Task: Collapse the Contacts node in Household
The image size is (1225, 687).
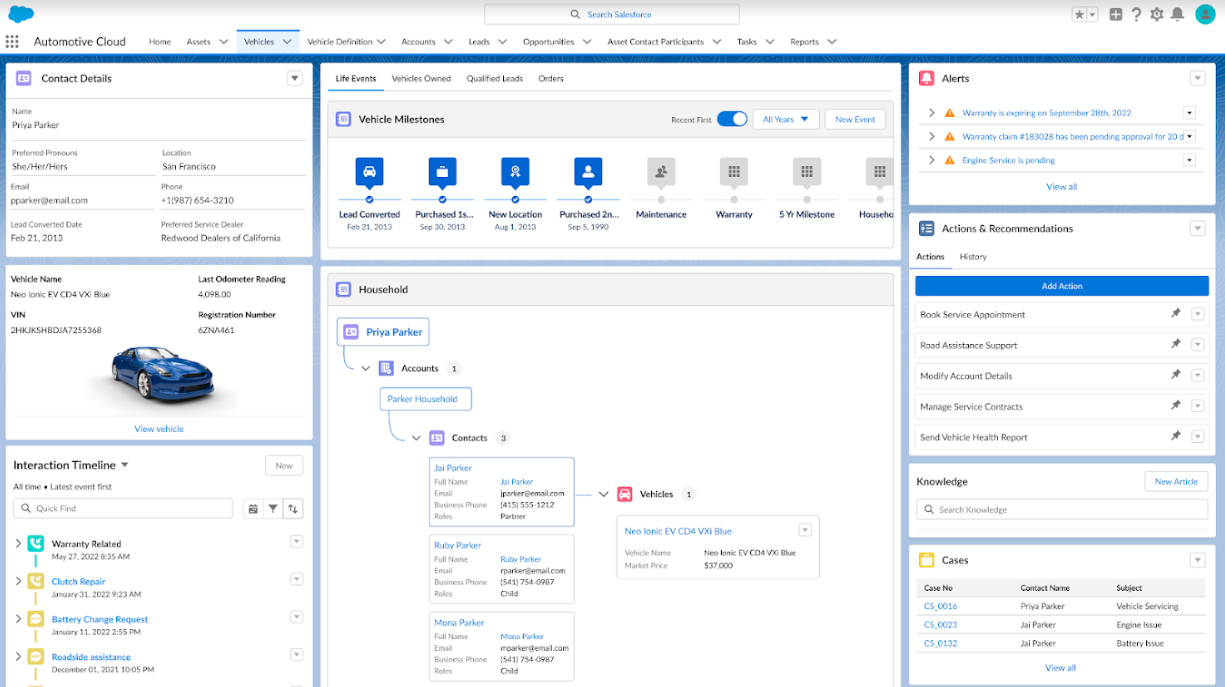Action: click(416, 438)
